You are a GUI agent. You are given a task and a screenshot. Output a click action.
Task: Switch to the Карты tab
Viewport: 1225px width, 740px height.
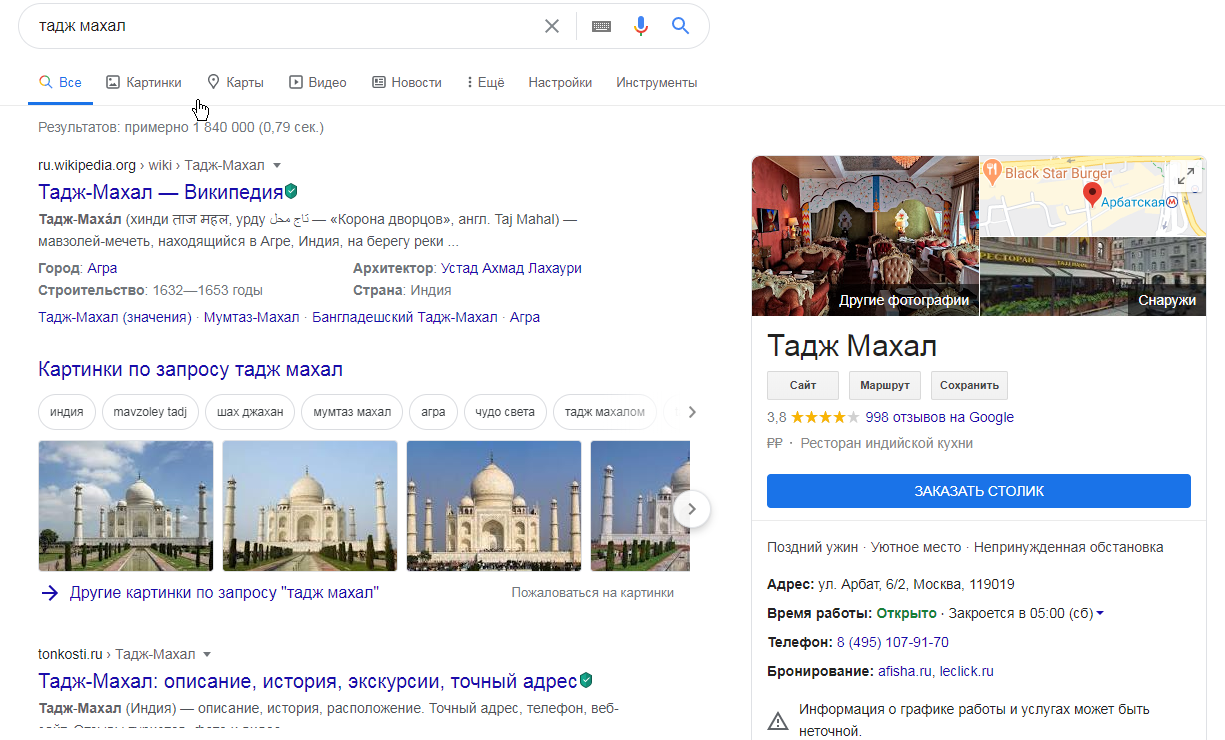[x=235, y=83]
